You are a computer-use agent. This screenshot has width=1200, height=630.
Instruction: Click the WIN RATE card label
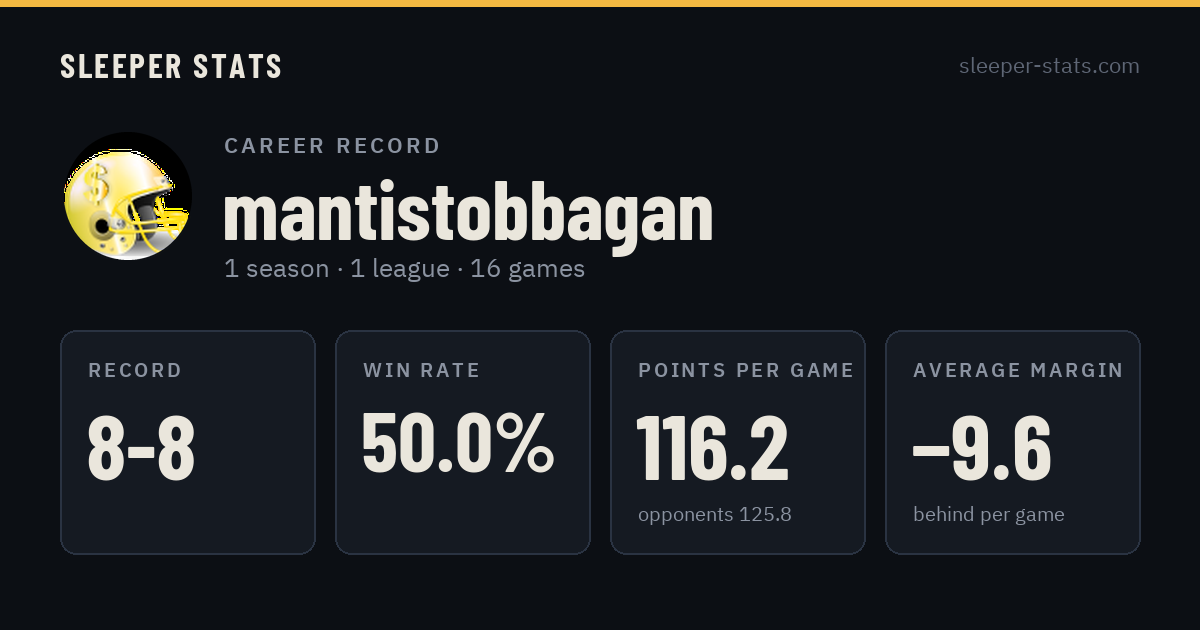[x=422, y=371]
